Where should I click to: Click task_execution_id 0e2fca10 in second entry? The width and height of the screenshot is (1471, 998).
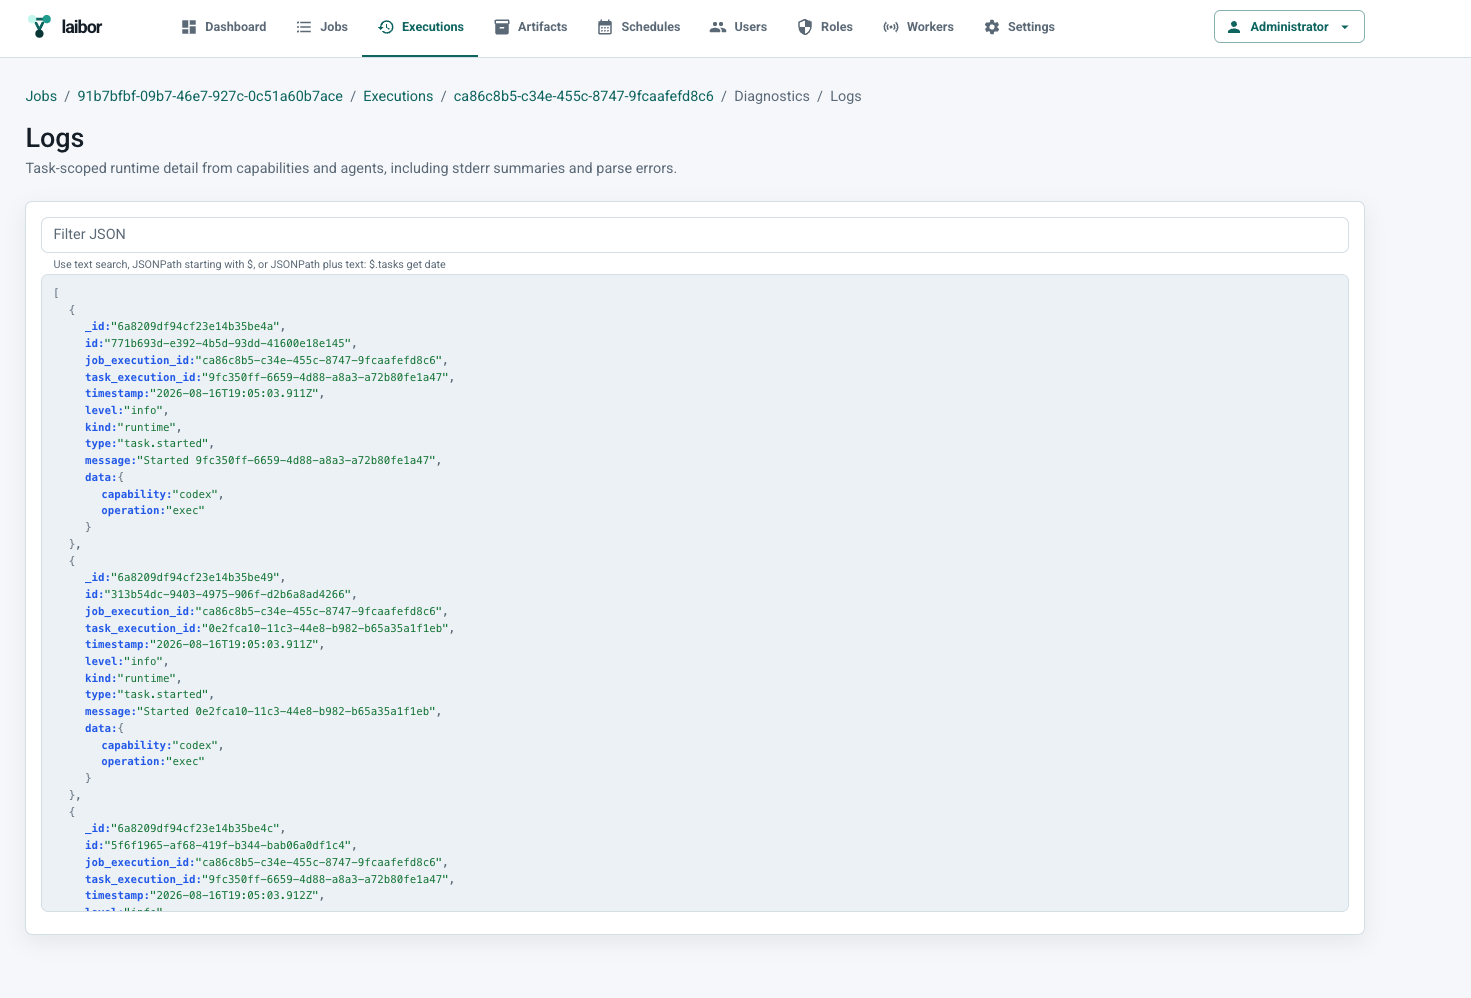325,628
